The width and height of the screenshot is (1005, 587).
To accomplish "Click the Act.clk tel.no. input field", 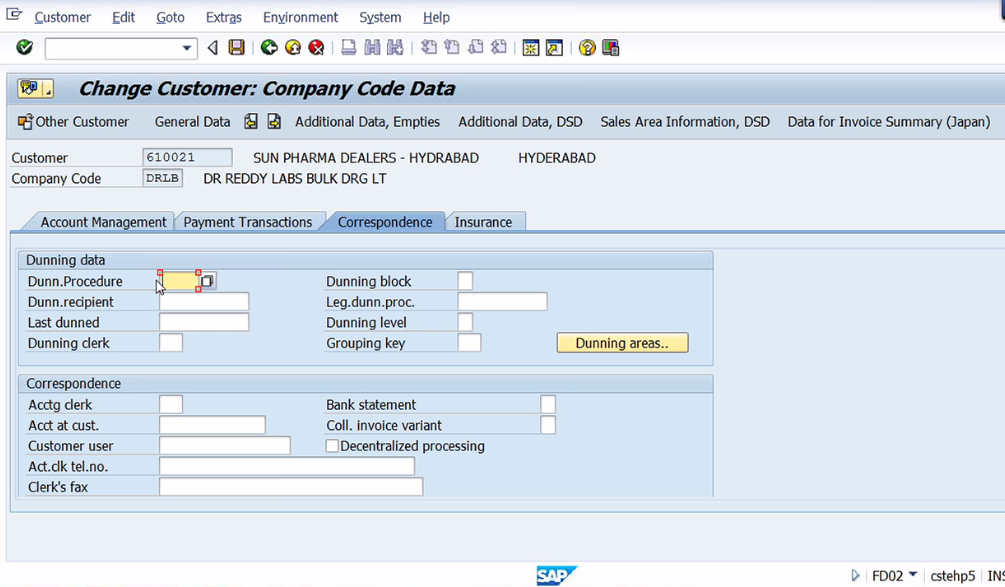I will 287,466.
